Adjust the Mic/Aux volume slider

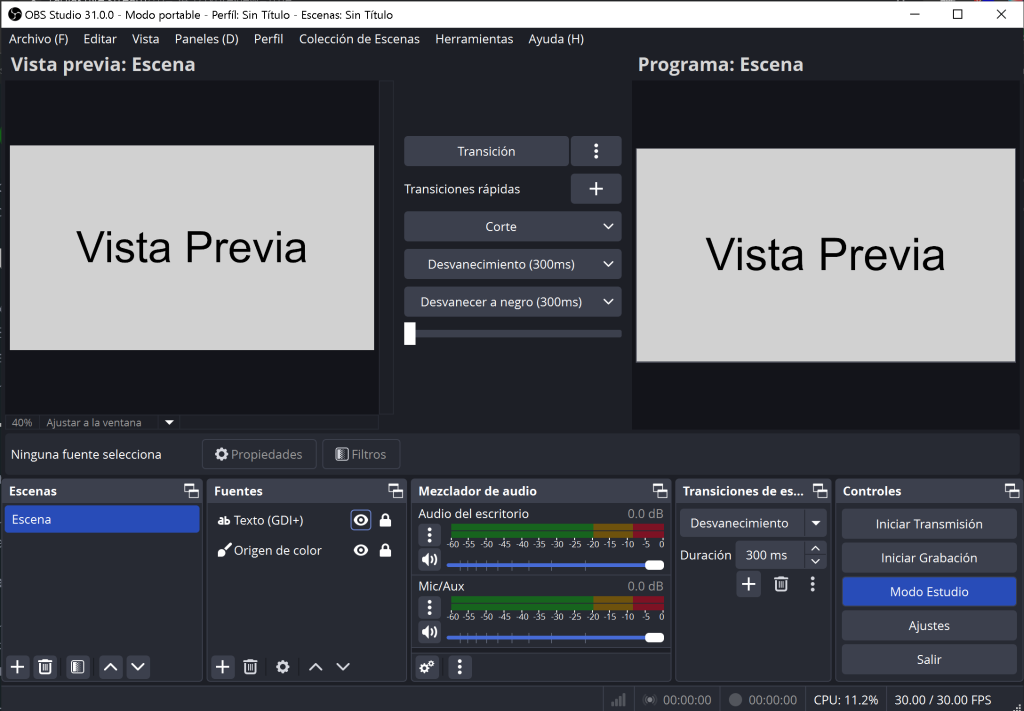(555, 636)
